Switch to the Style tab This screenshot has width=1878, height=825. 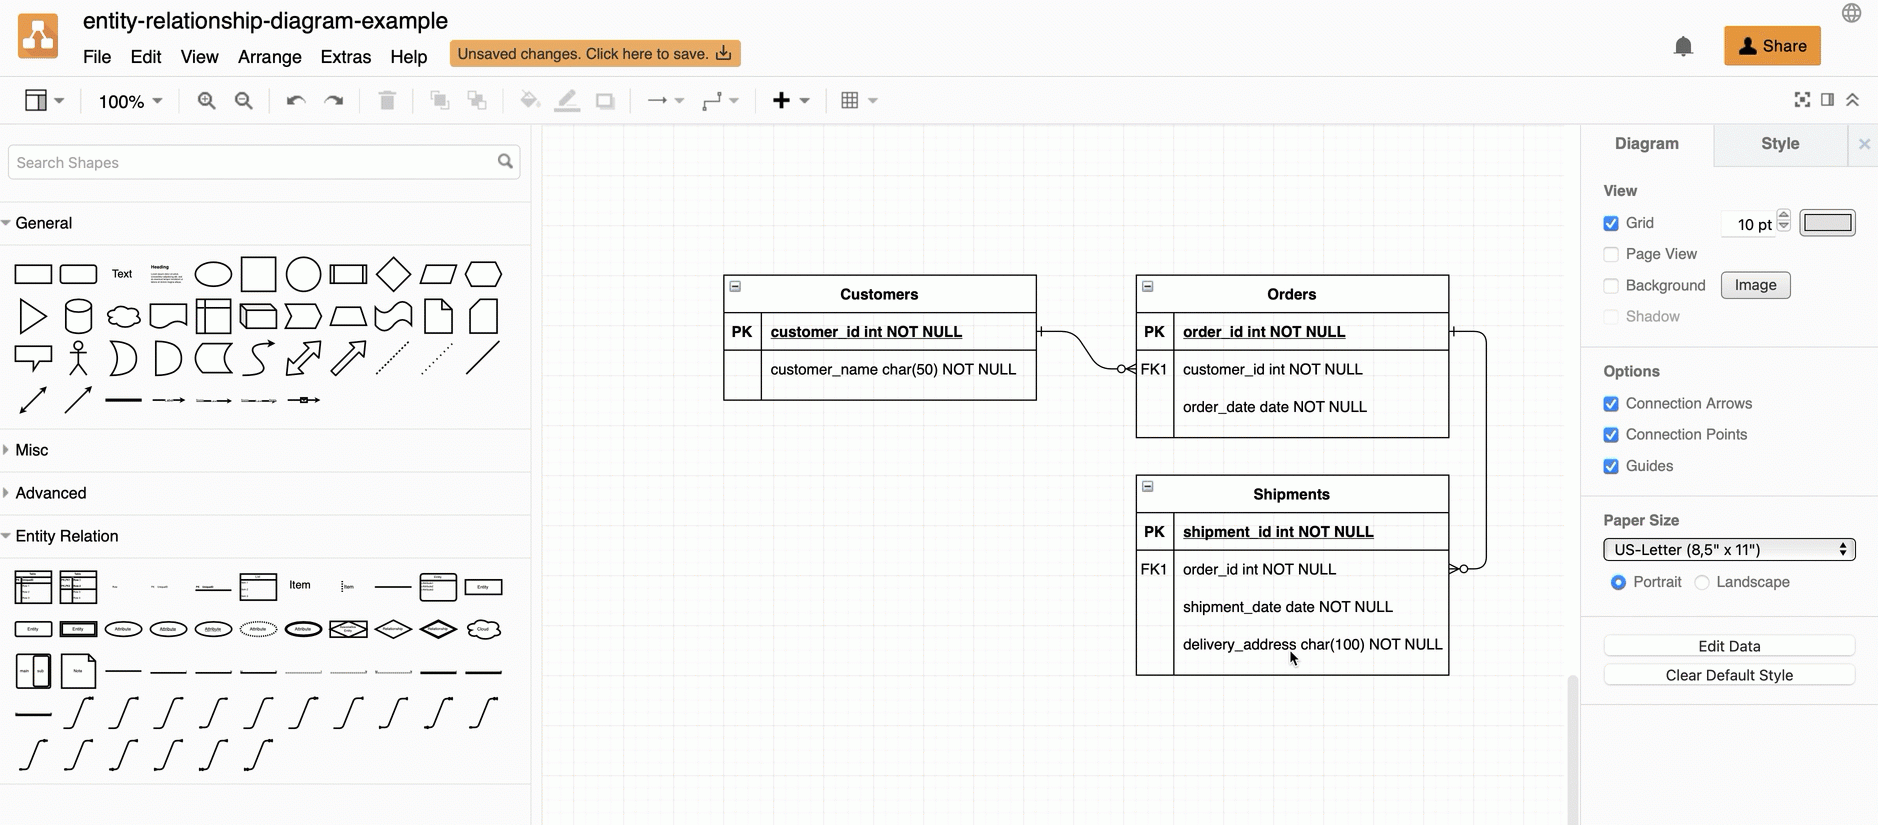click(x=1779, y=144)
